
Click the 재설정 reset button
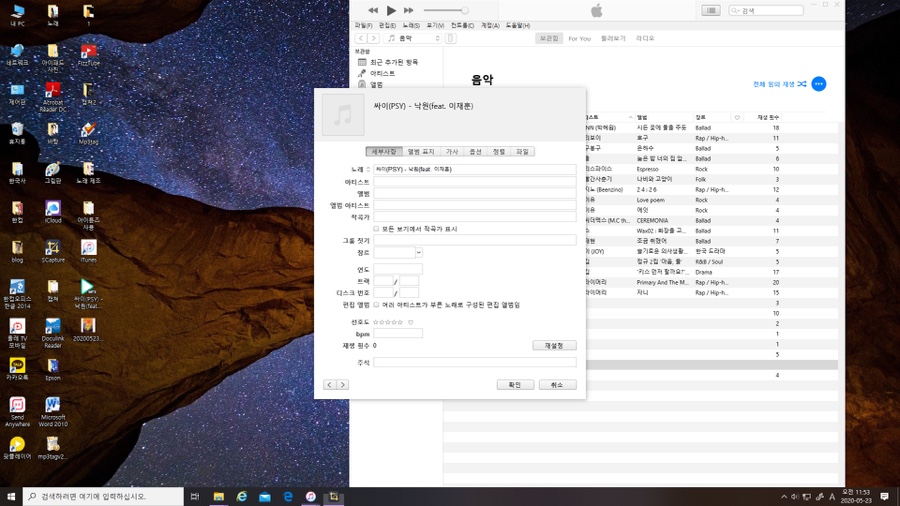(554, 345)
